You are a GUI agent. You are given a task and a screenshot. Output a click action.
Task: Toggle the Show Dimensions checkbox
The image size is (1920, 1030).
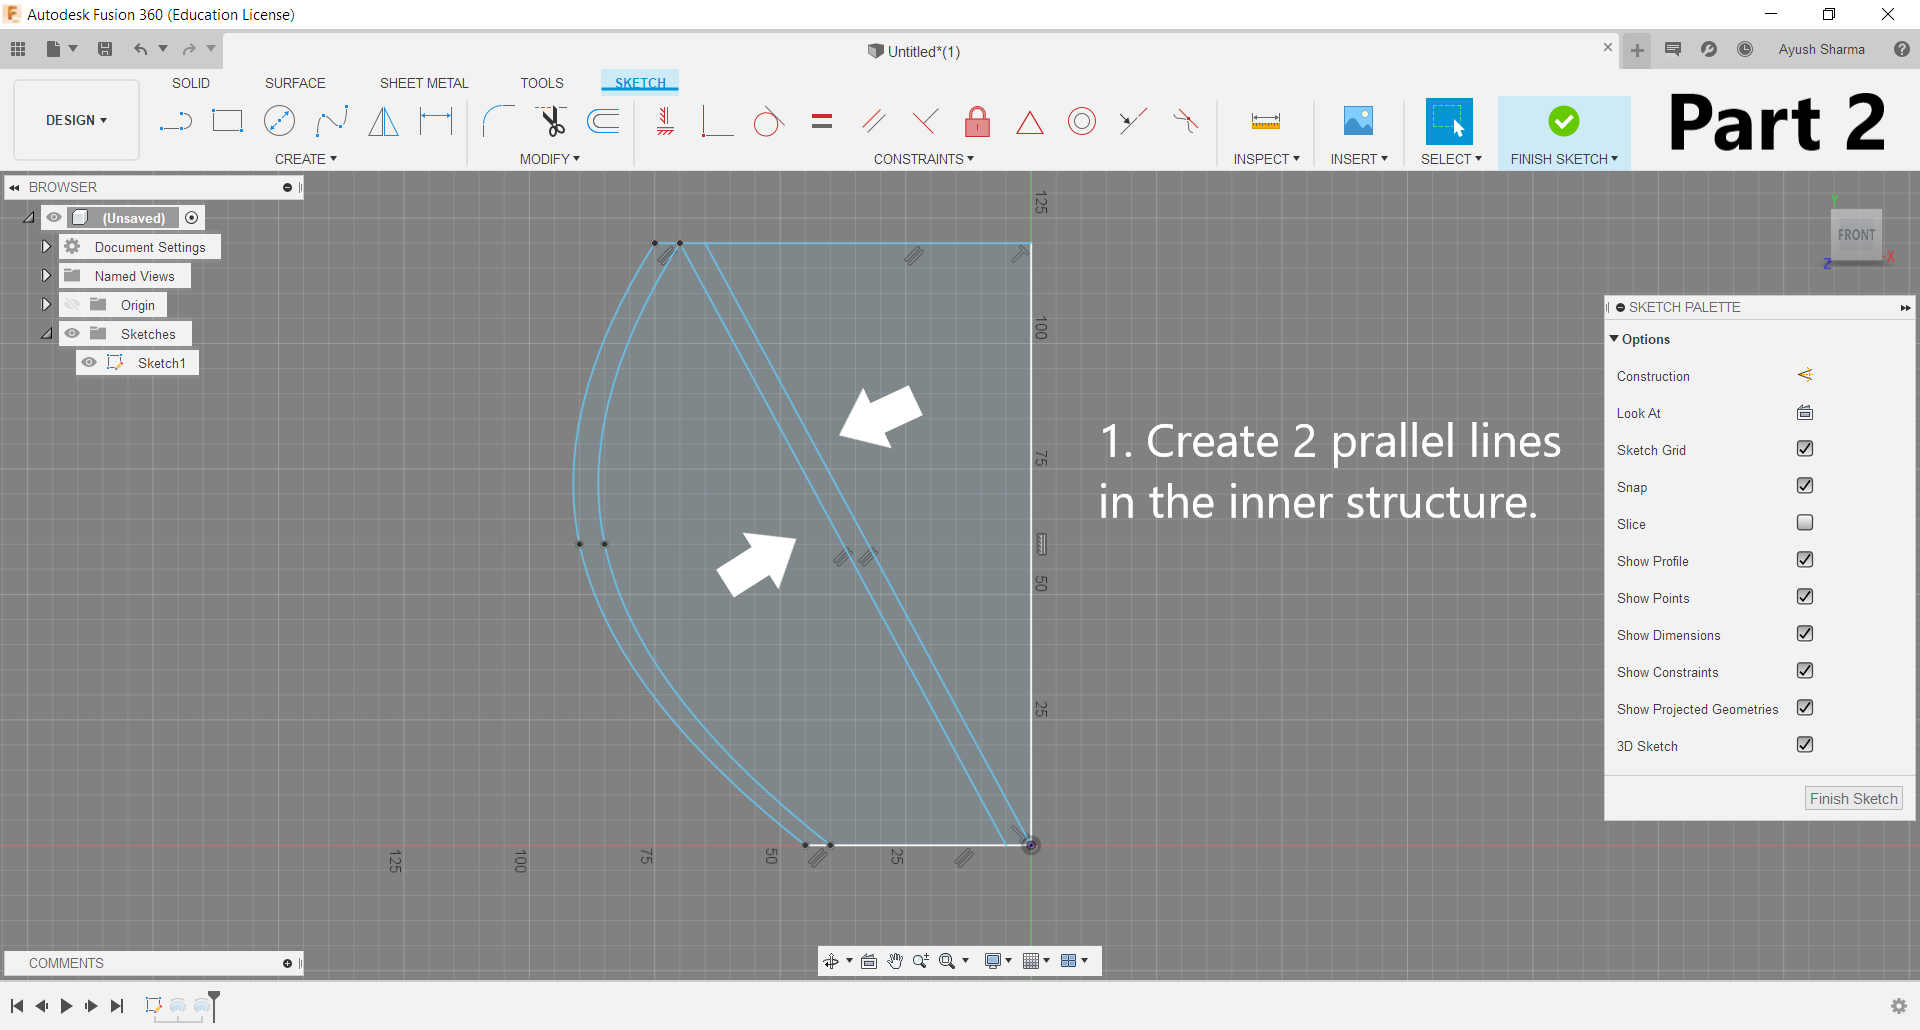1805,634
